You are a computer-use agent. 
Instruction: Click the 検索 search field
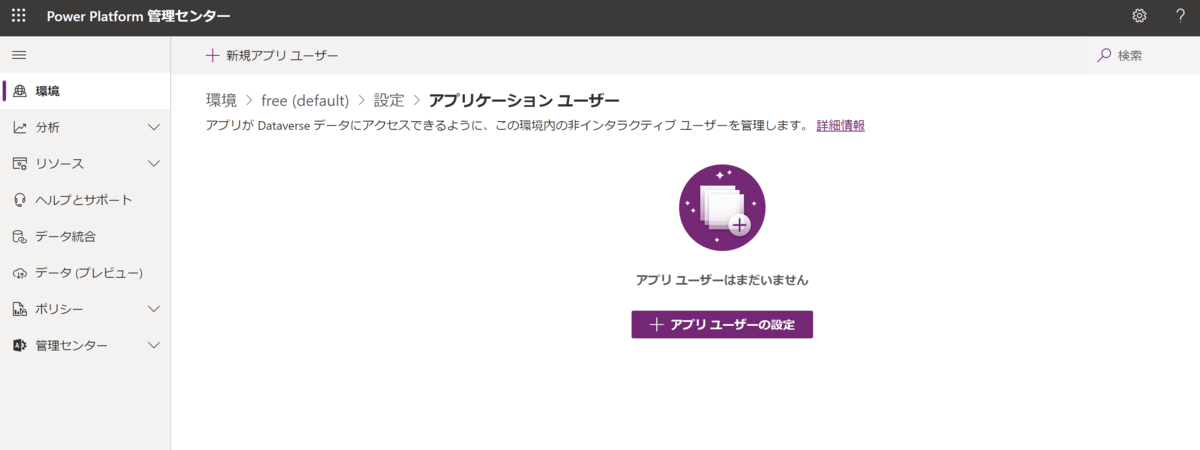[x=1142, y=55]
